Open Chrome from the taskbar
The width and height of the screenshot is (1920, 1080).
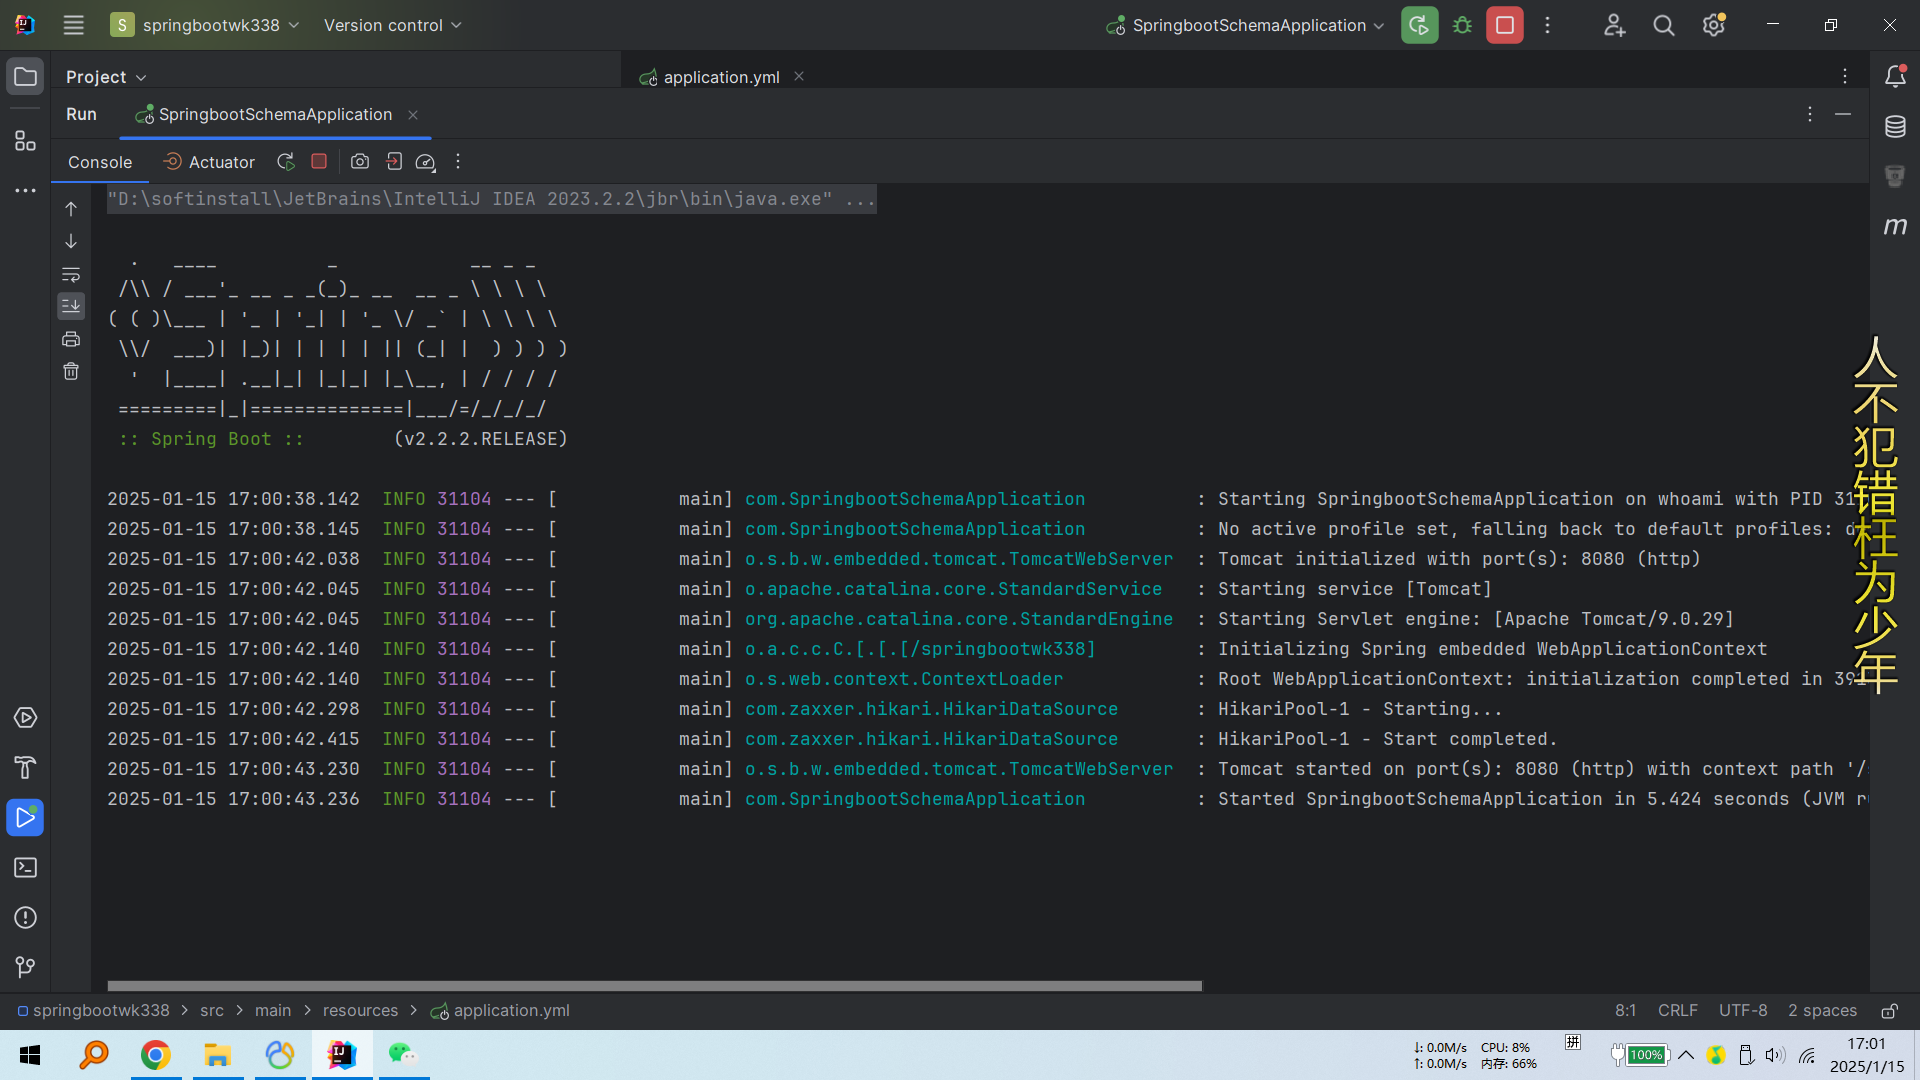point(155,1055)
